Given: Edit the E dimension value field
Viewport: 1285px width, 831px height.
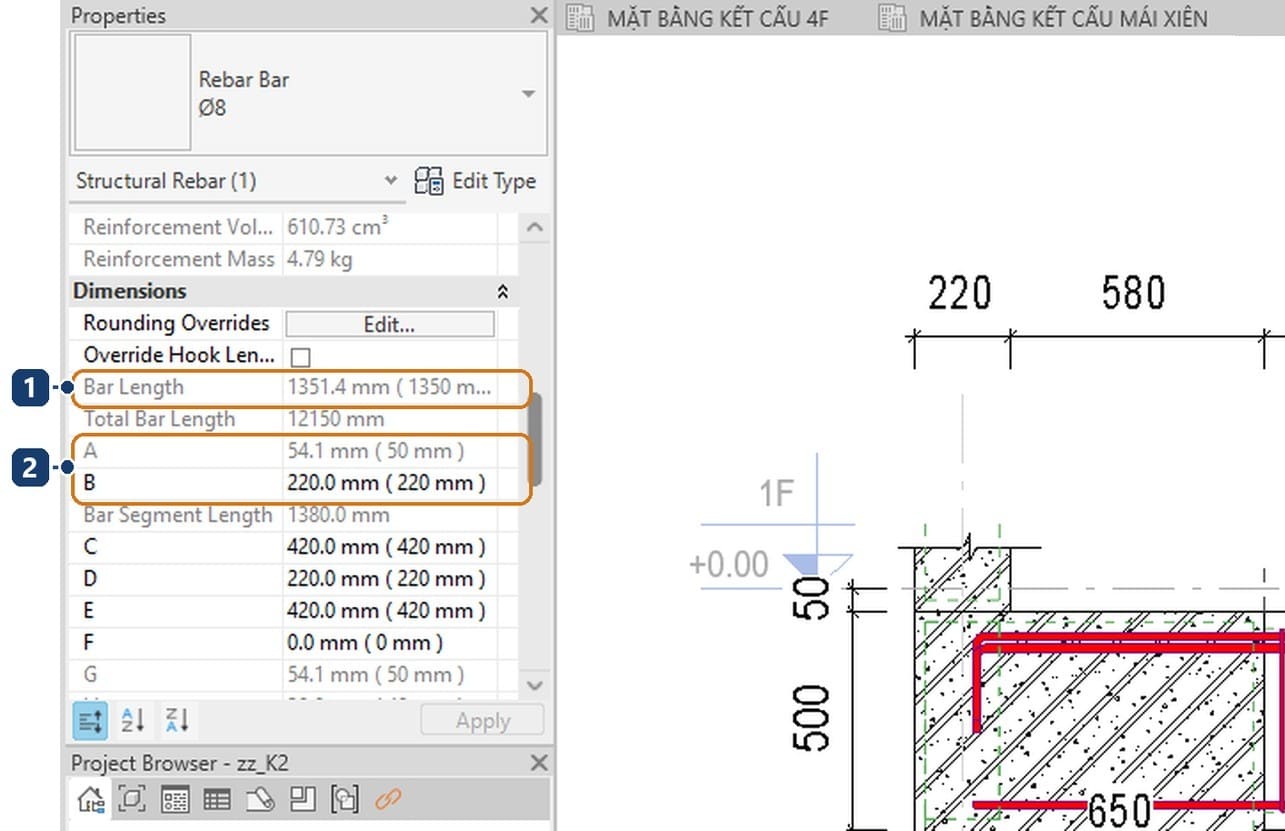Looking at the screenshot, I should [390, 611].
